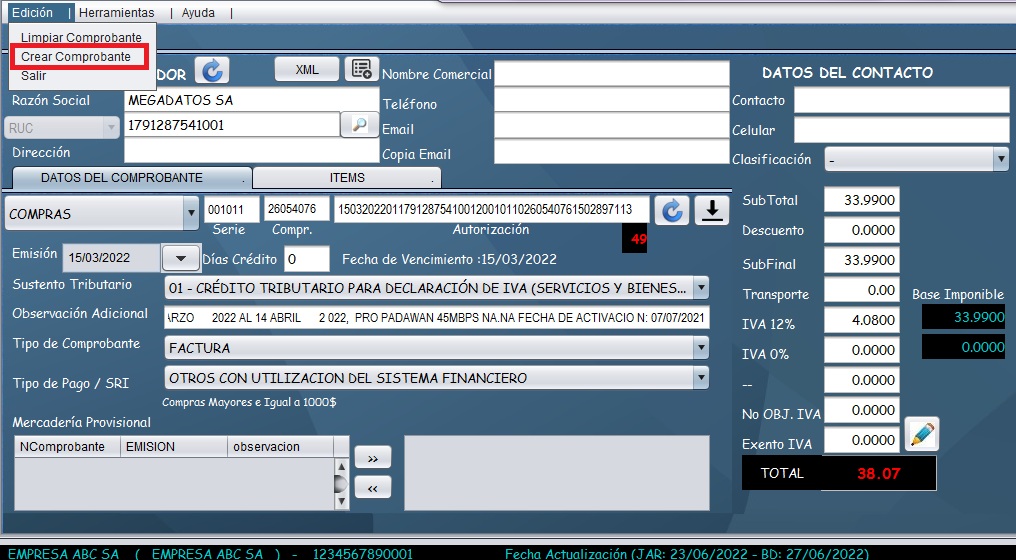The width and height of the screenshot is (1016, 560).
Task: Open the Emisión date picker arrow
Action: 180,257
